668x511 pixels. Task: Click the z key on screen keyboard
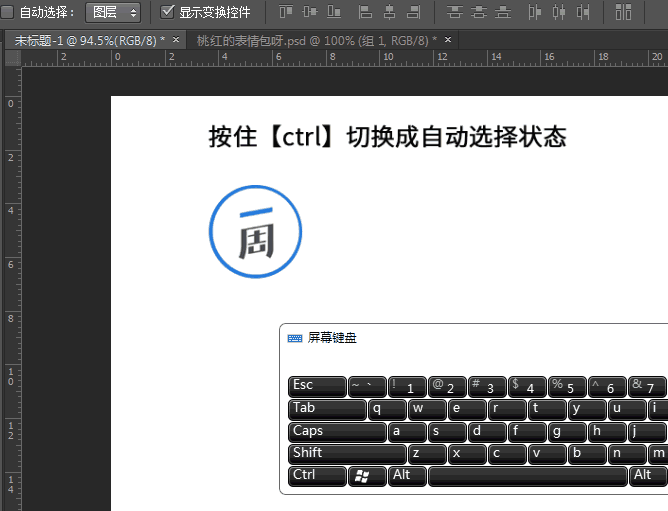[427, 454]
